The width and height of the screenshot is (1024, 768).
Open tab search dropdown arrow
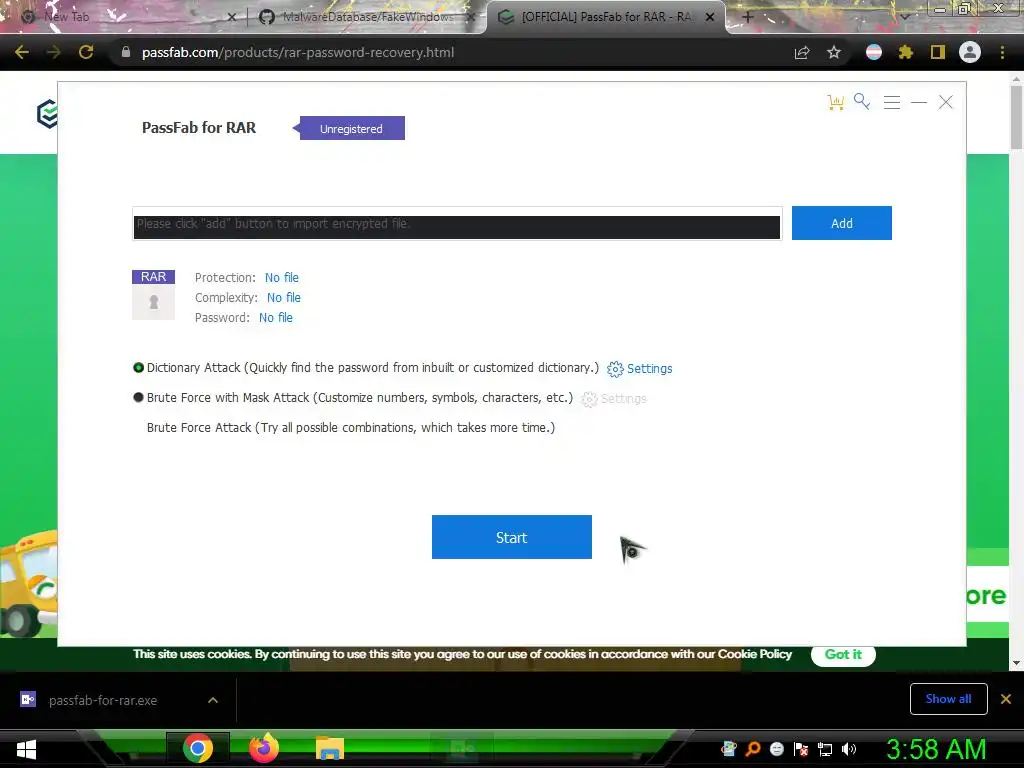[904, 17]
